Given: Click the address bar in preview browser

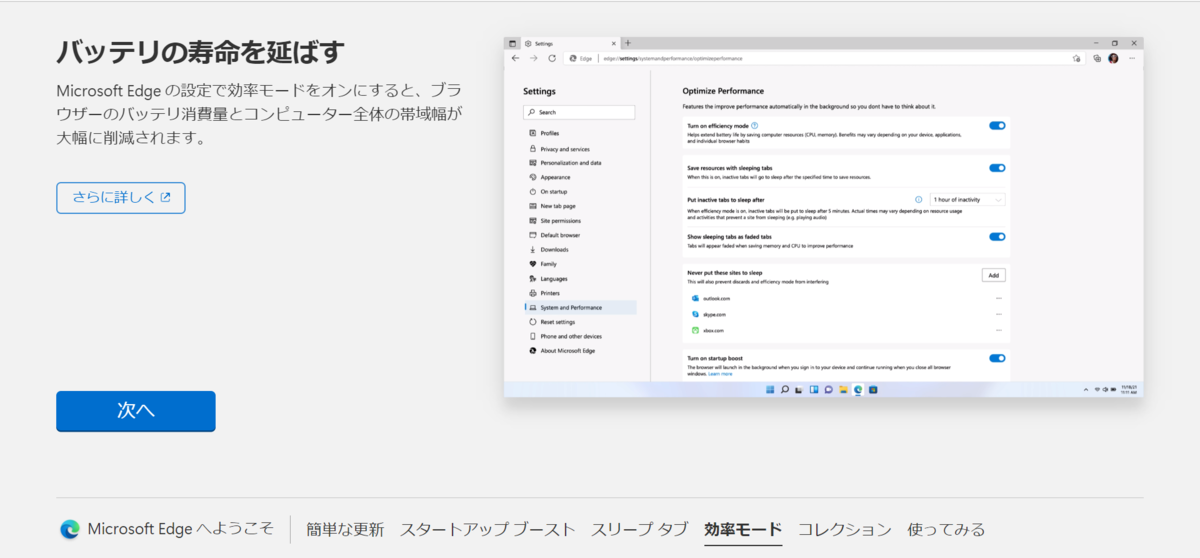Looking at the screenshot, I should [825, 58].
